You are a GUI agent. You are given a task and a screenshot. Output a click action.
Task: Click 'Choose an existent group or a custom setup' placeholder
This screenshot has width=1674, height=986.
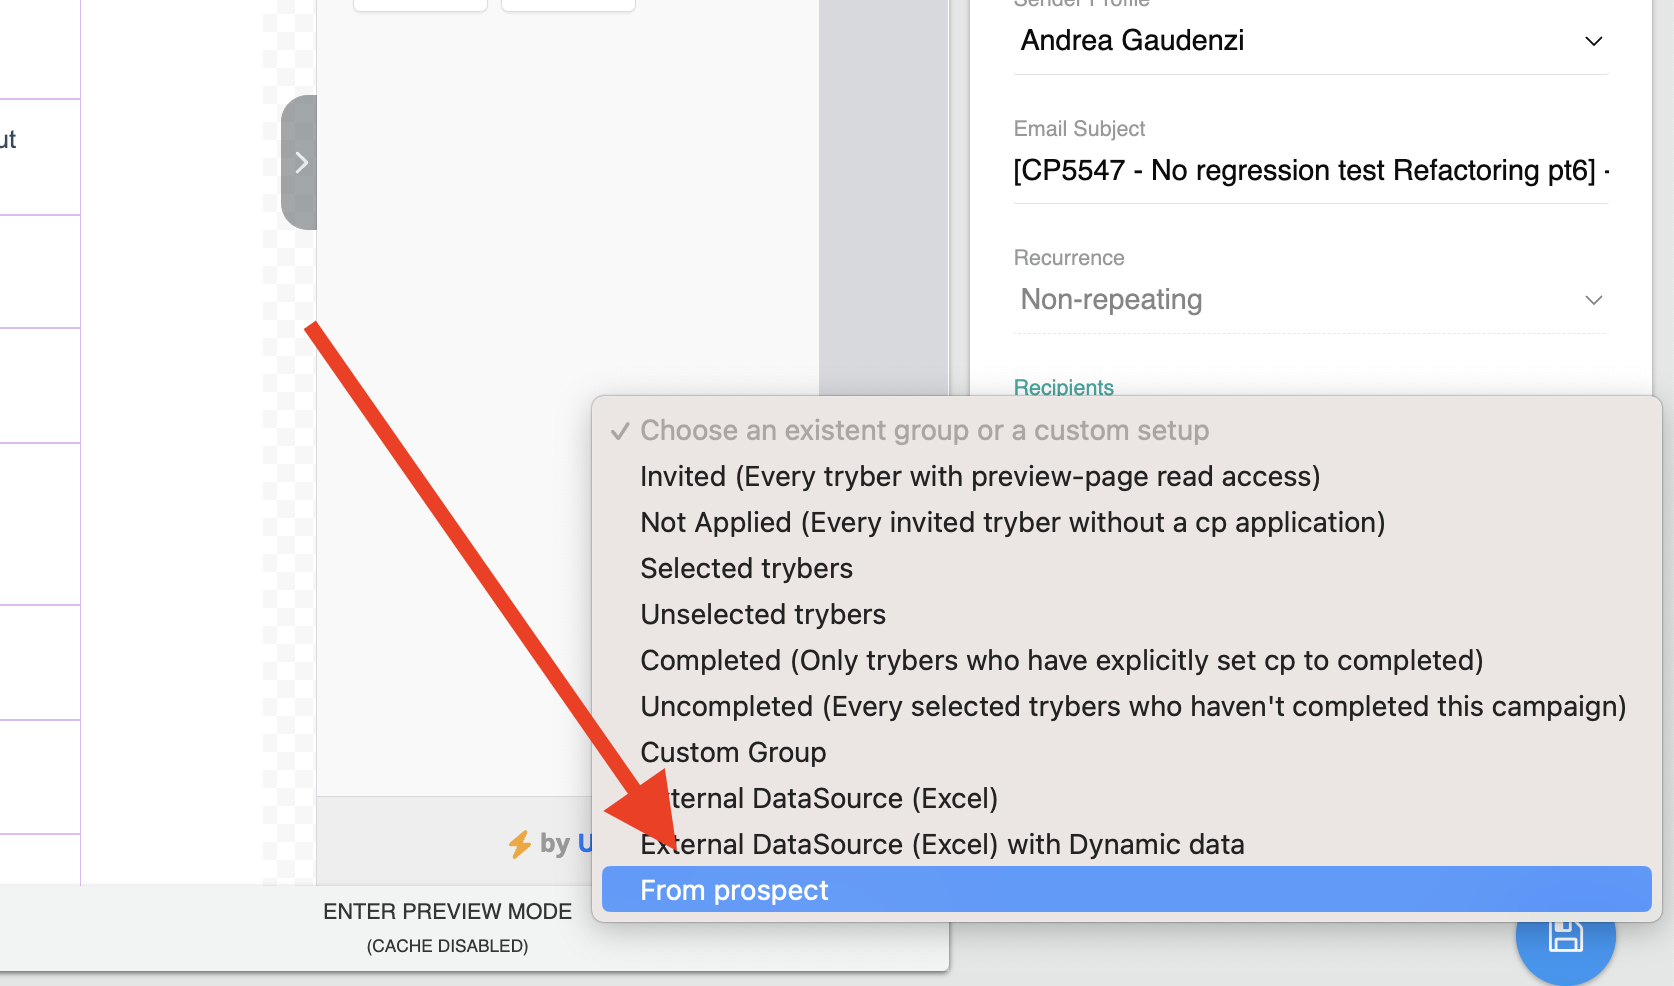[x=1126, y=430]
